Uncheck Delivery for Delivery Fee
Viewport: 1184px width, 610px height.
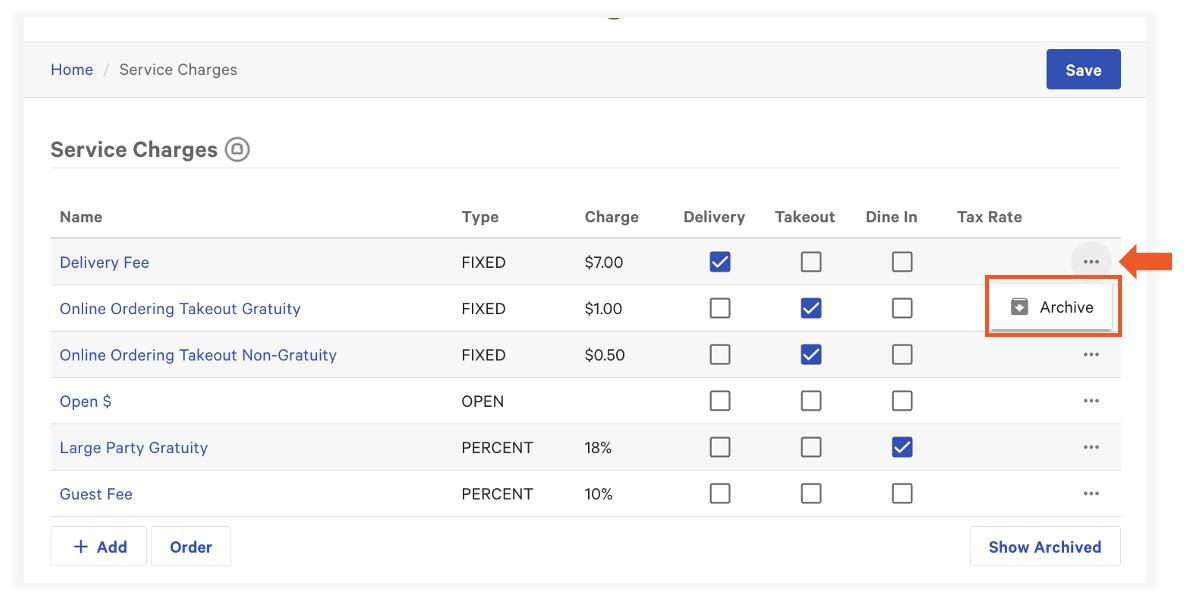[x=720, y=261]
